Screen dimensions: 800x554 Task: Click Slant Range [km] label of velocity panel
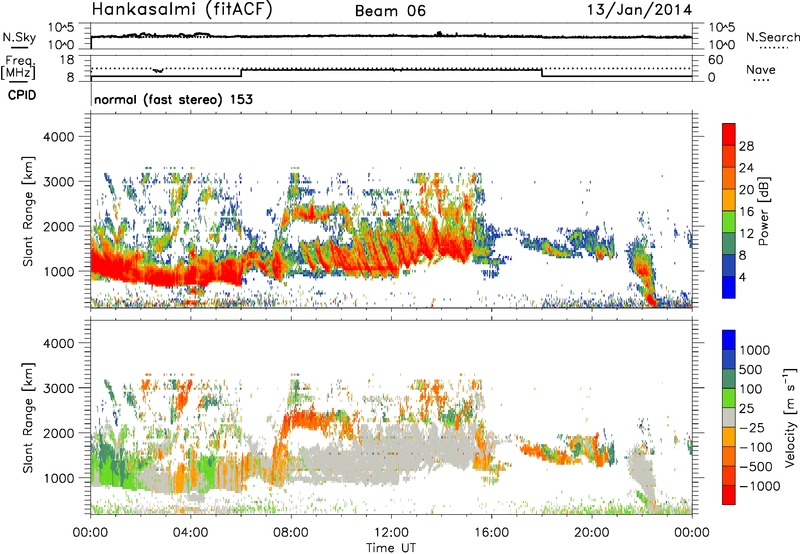[28, 417]
